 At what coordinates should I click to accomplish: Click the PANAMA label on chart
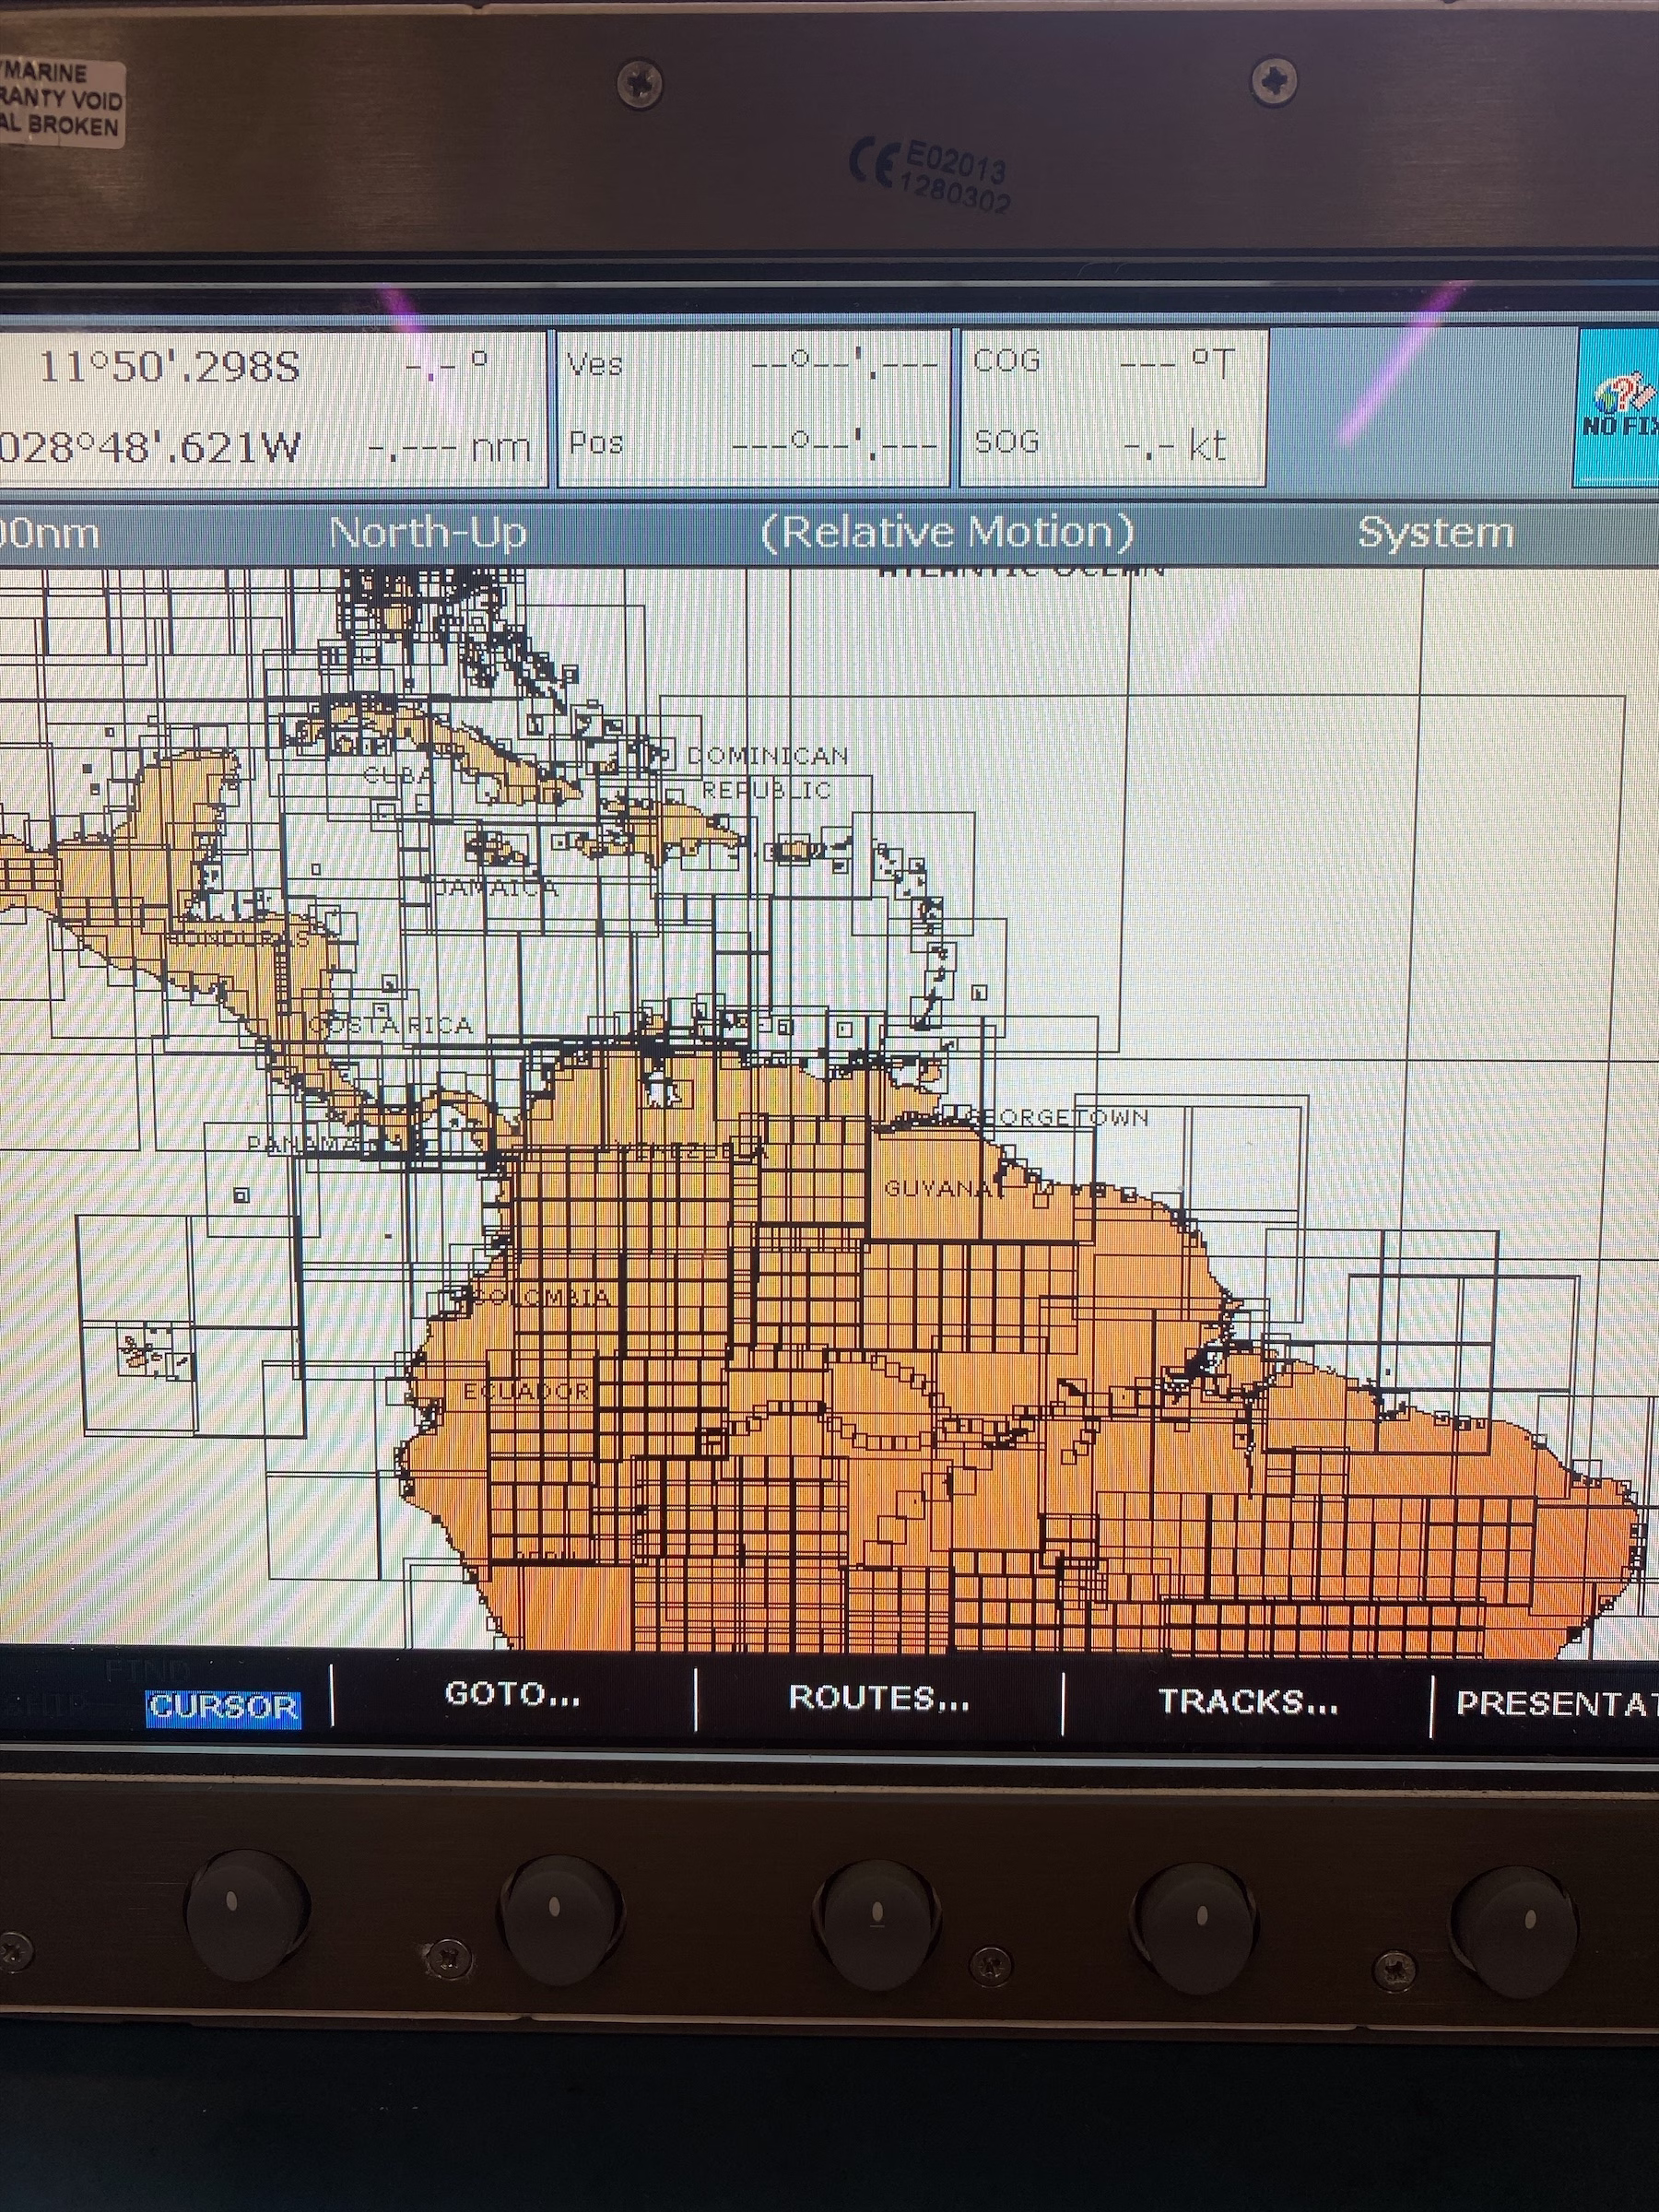click(x=303, y=1143)
